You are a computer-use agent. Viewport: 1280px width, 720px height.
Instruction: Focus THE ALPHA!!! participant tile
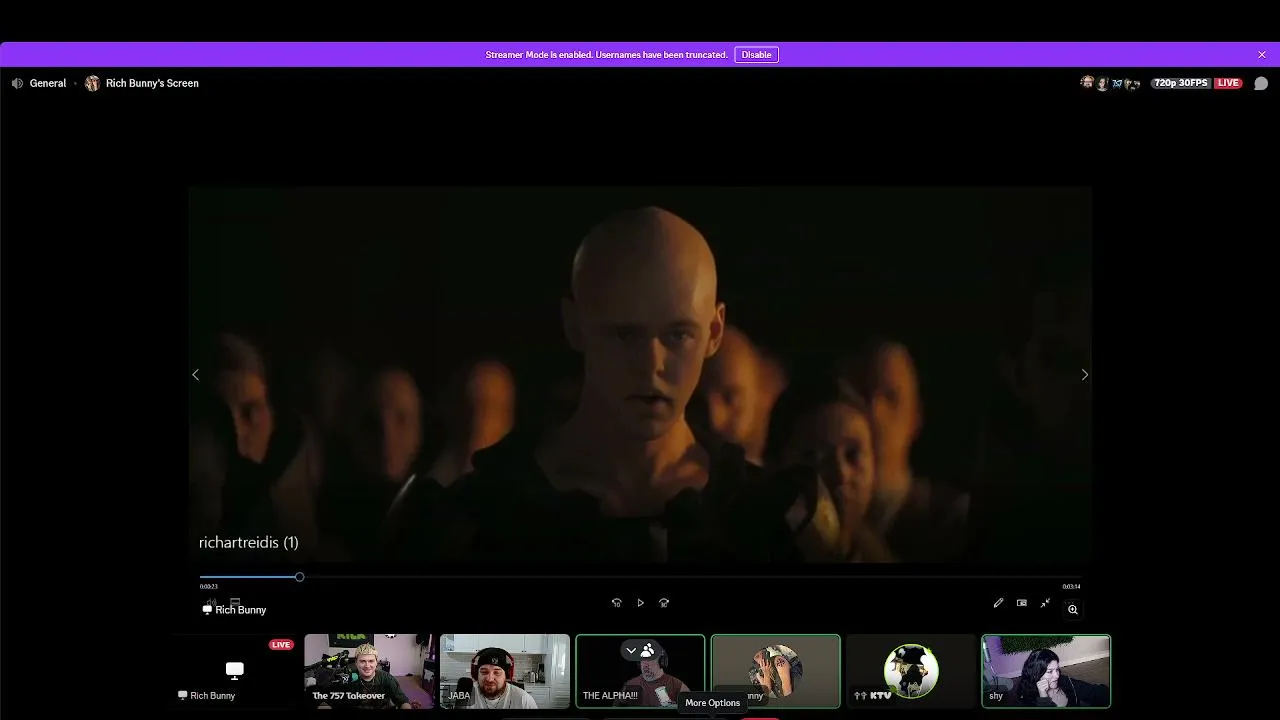tap(640, 671)
